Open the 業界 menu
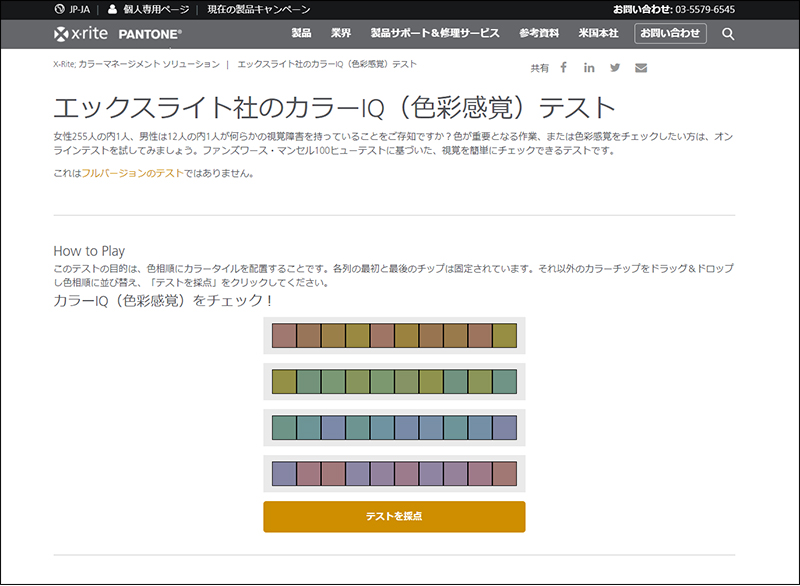Image resolution: width=800 pixels, height=586 pixels. [x=341, y=33]
